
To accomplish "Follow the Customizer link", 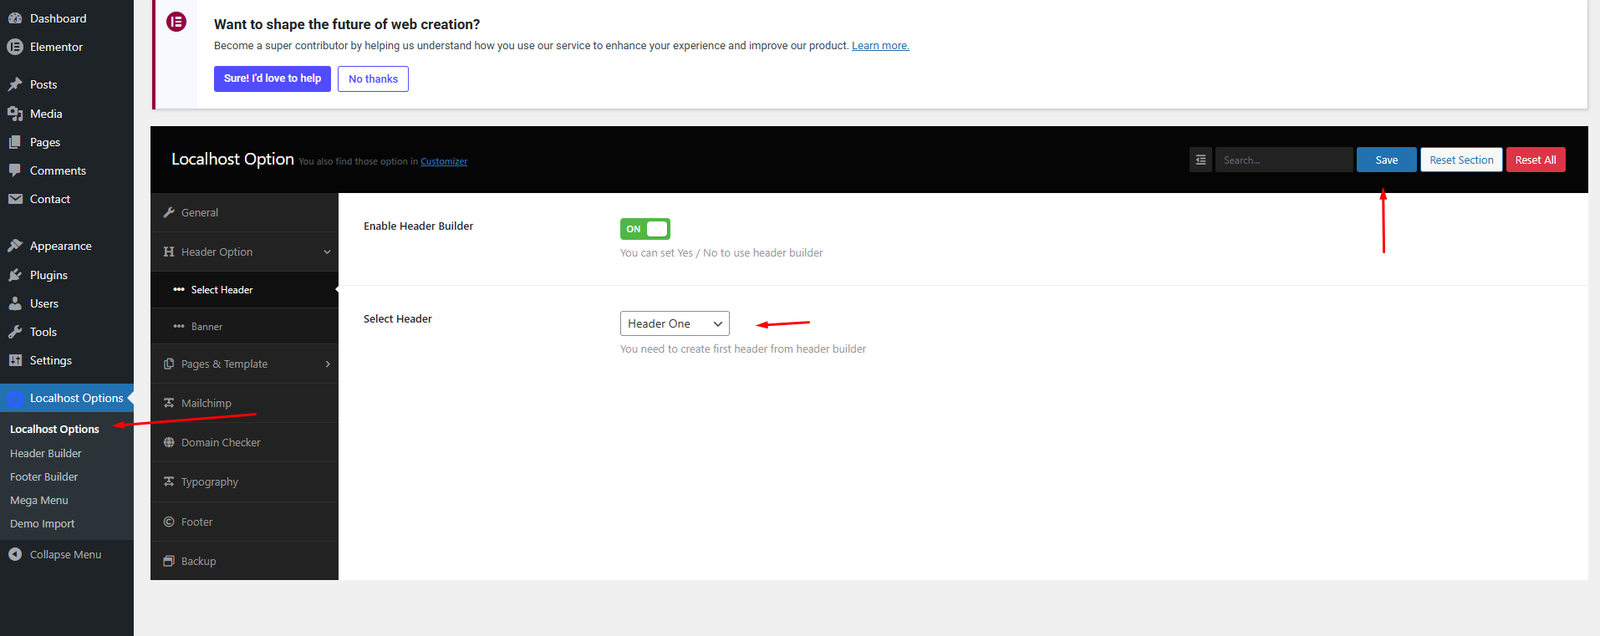I will tap(444, 162).
